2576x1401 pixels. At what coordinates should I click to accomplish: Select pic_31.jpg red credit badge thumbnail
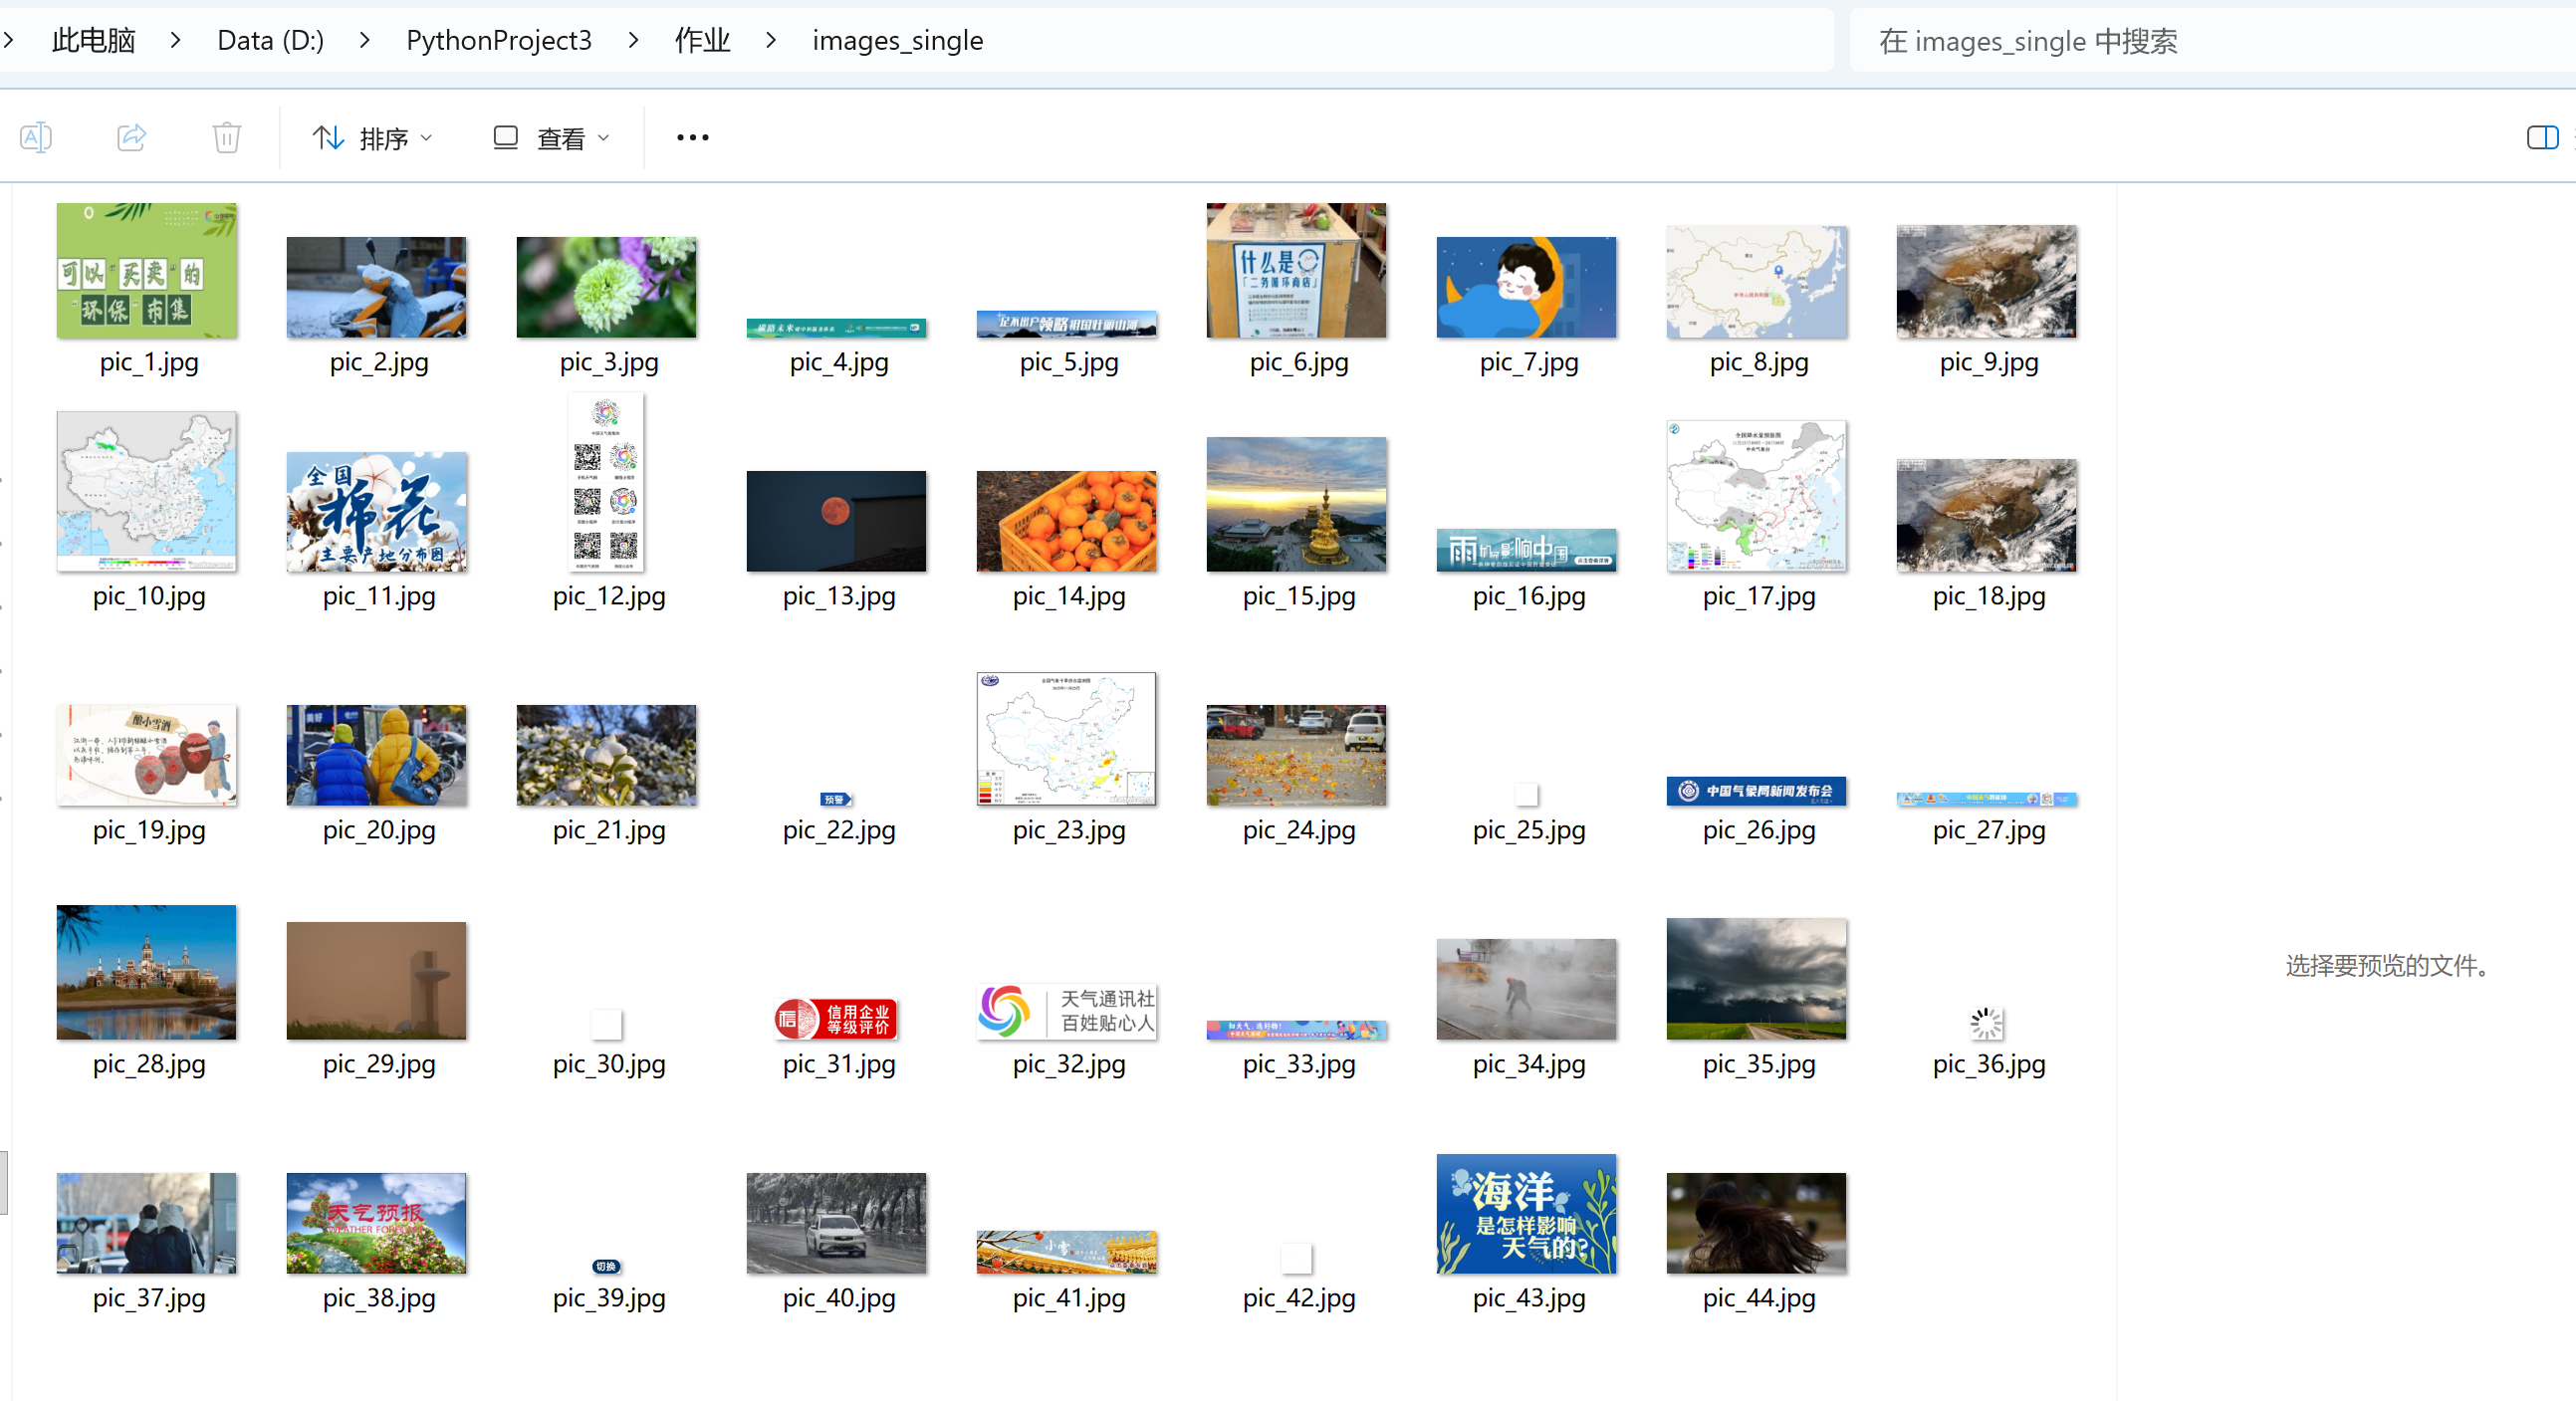836,1019
